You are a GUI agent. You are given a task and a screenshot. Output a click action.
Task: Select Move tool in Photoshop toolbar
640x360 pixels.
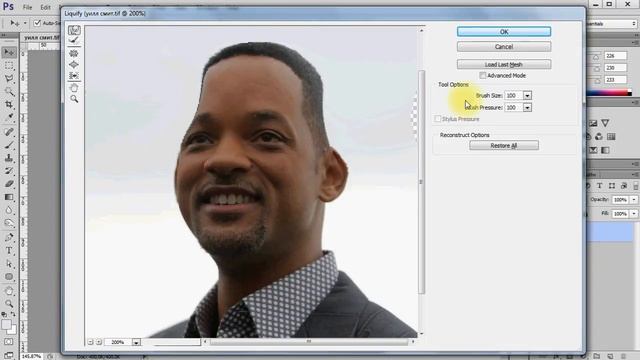click(9, 52)
